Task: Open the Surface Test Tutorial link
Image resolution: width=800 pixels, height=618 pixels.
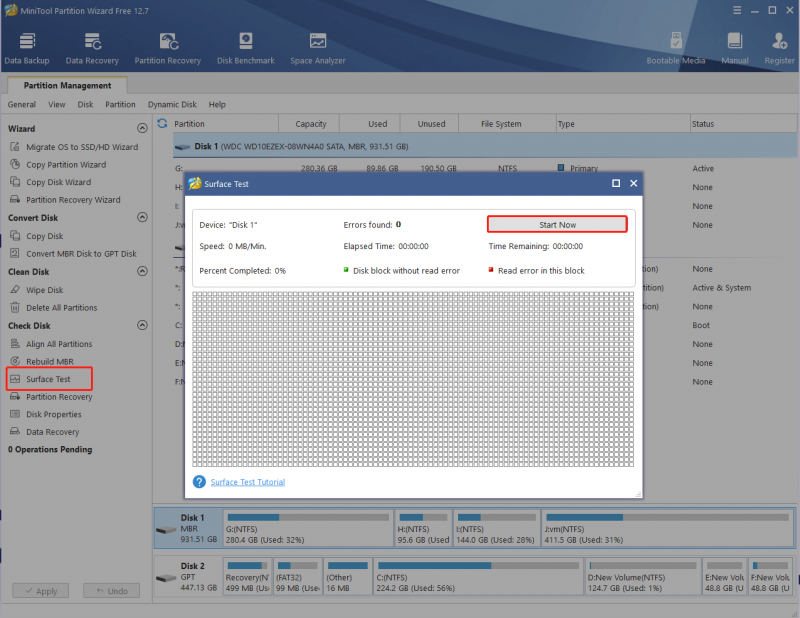Action: (247, 482)
